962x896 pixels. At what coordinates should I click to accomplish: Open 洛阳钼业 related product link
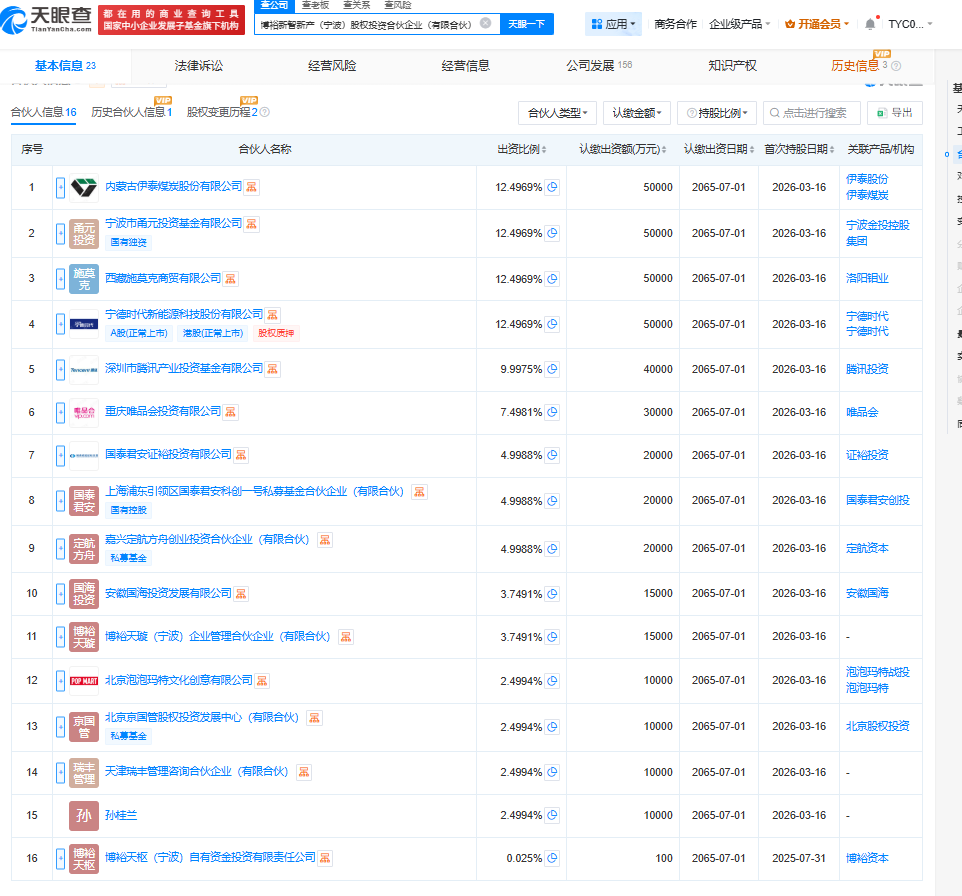point(867,278)
